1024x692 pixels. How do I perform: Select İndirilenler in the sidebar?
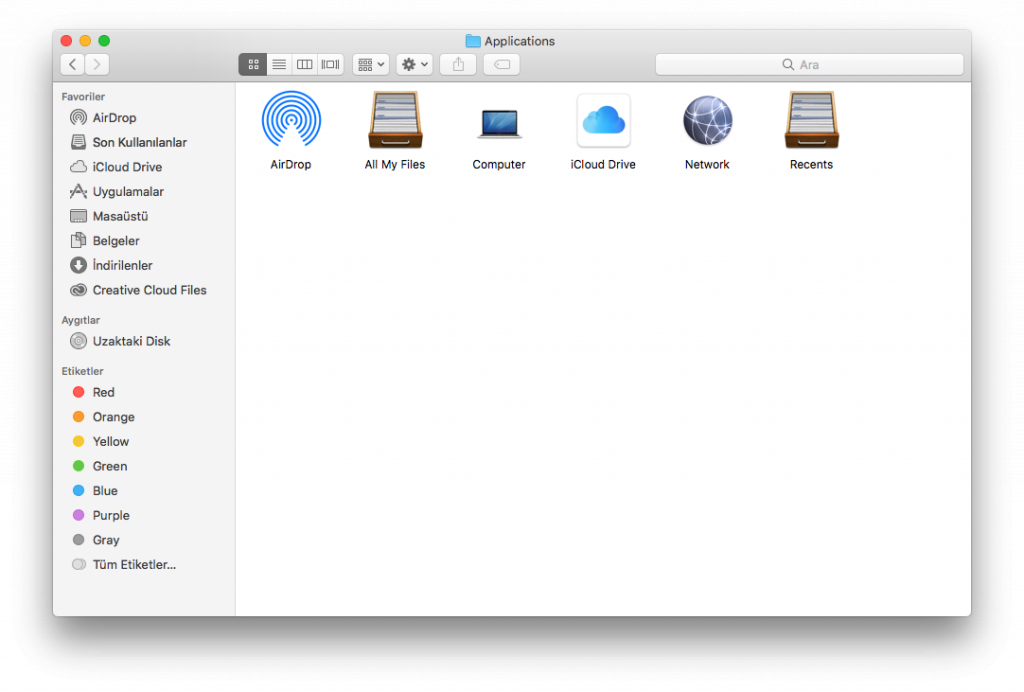[x=122, y=265]
